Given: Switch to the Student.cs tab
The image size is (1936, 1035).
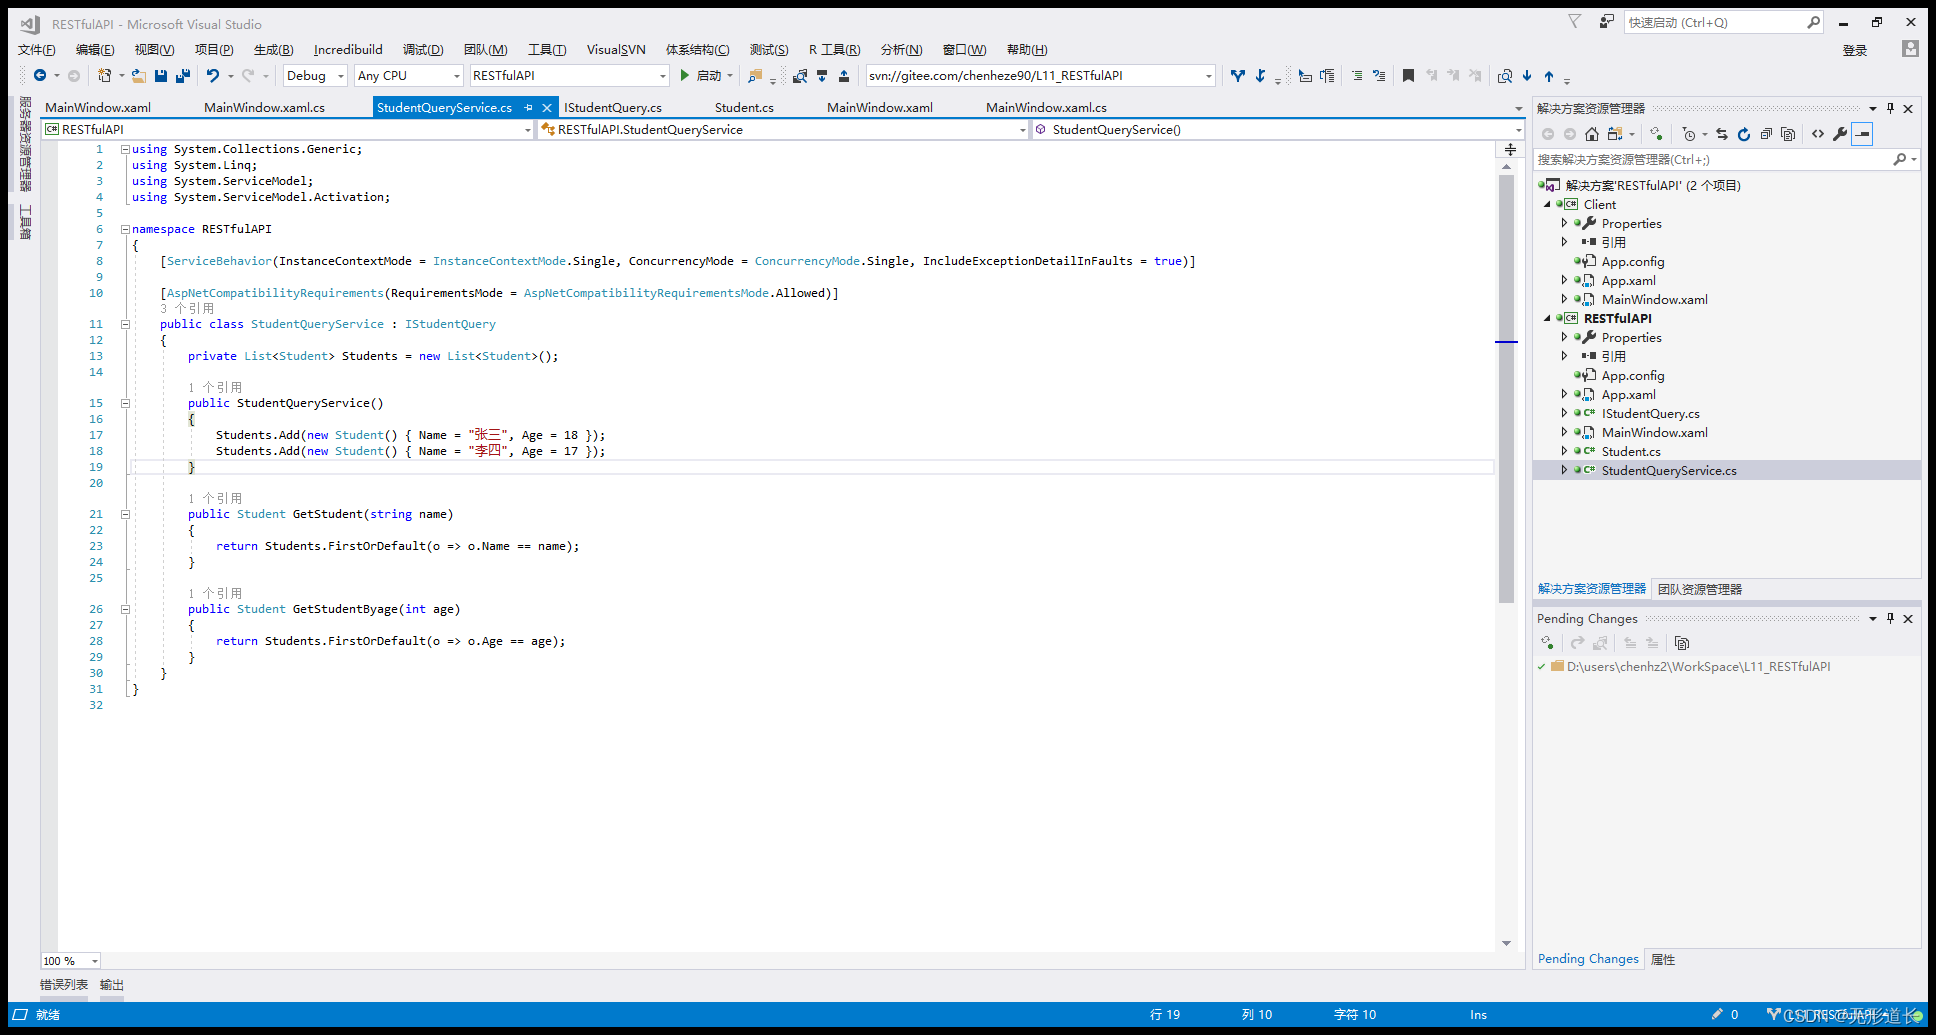Looking at the screenshot, I should [x=744, y=107].
